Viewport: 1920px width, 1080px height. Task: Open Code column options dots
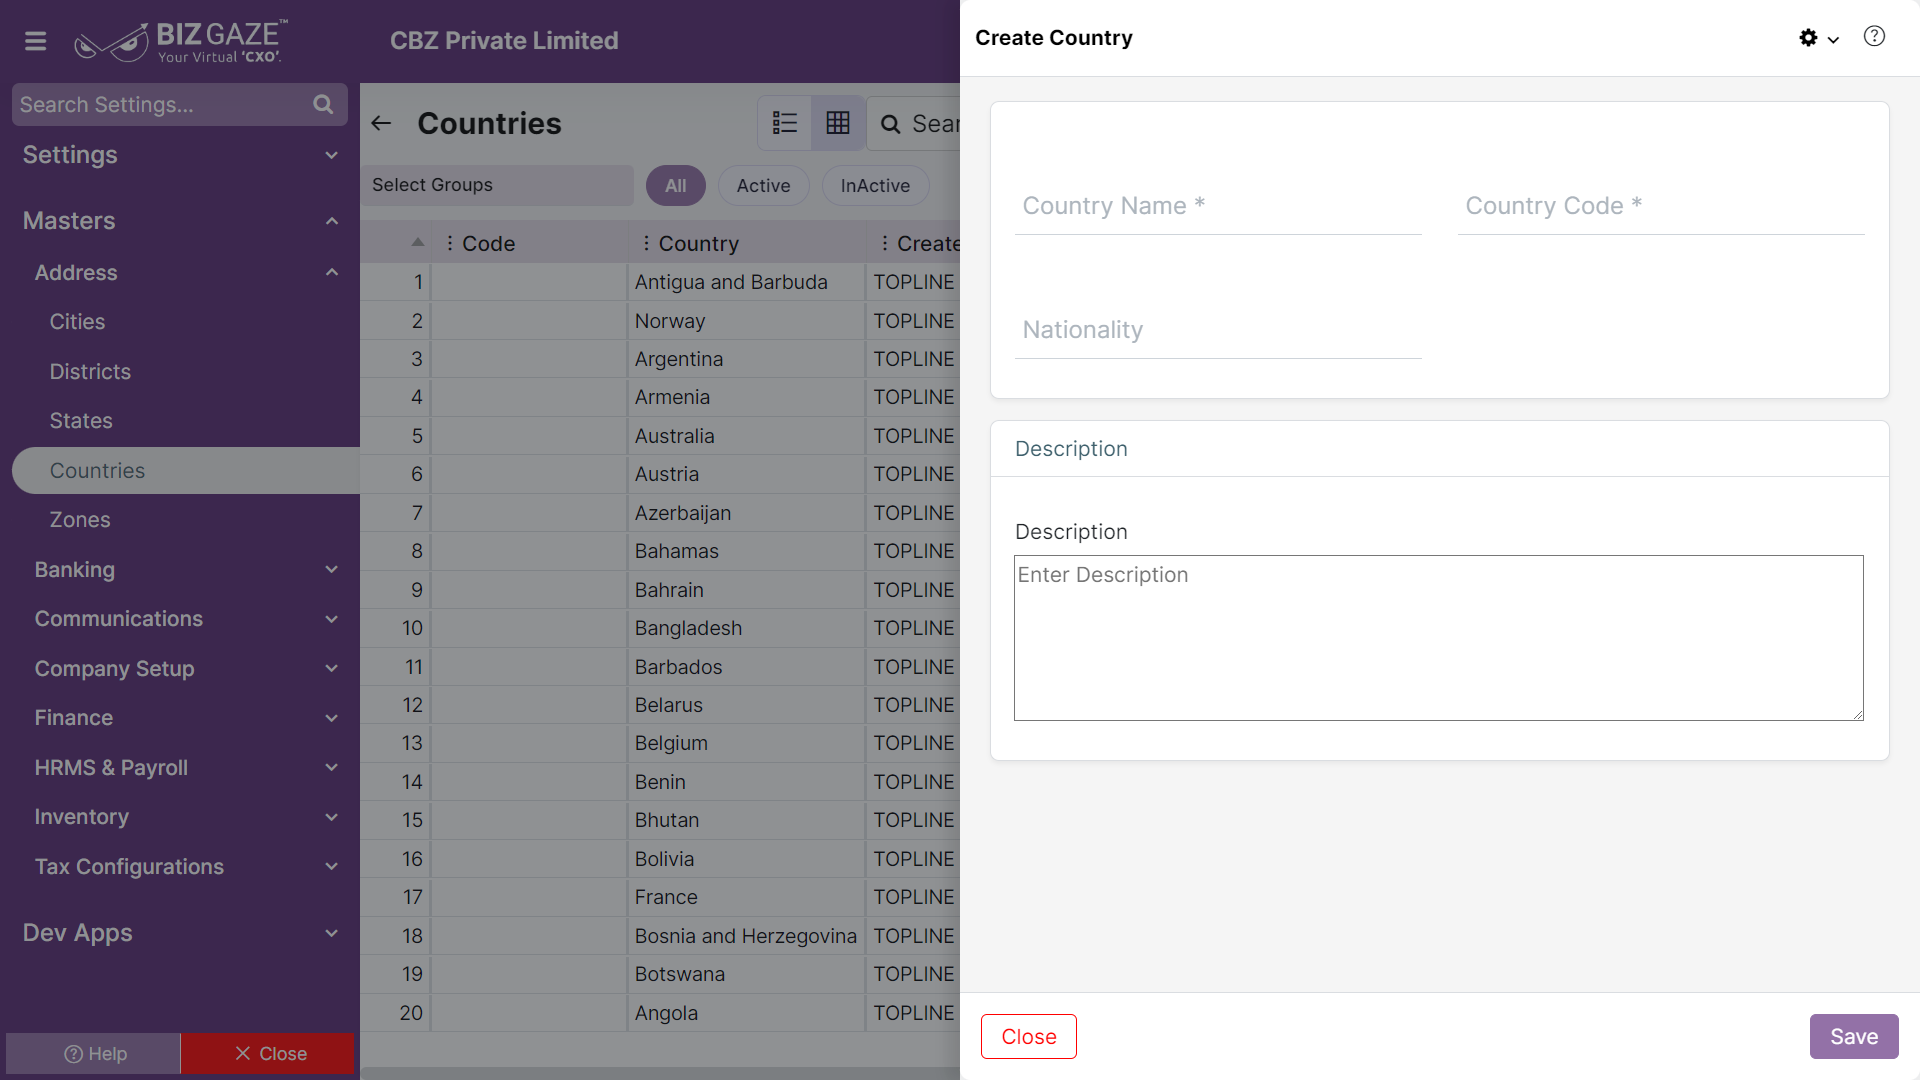click(x=450, y=243)
